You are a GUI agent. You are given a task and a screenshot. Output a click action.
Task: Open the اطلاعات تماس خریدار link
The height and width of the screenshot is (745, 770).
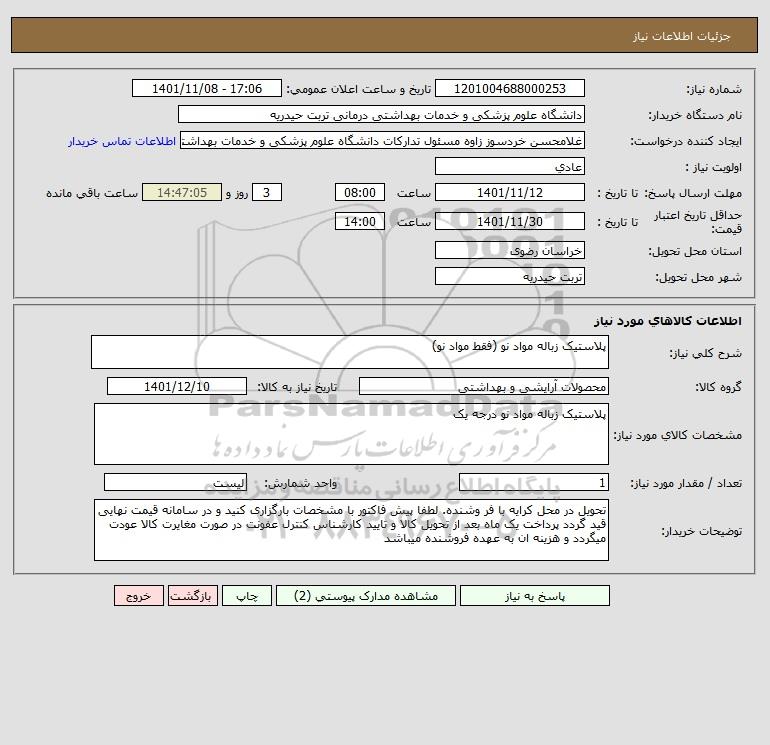pyautogui.click(x=122, y=141)
